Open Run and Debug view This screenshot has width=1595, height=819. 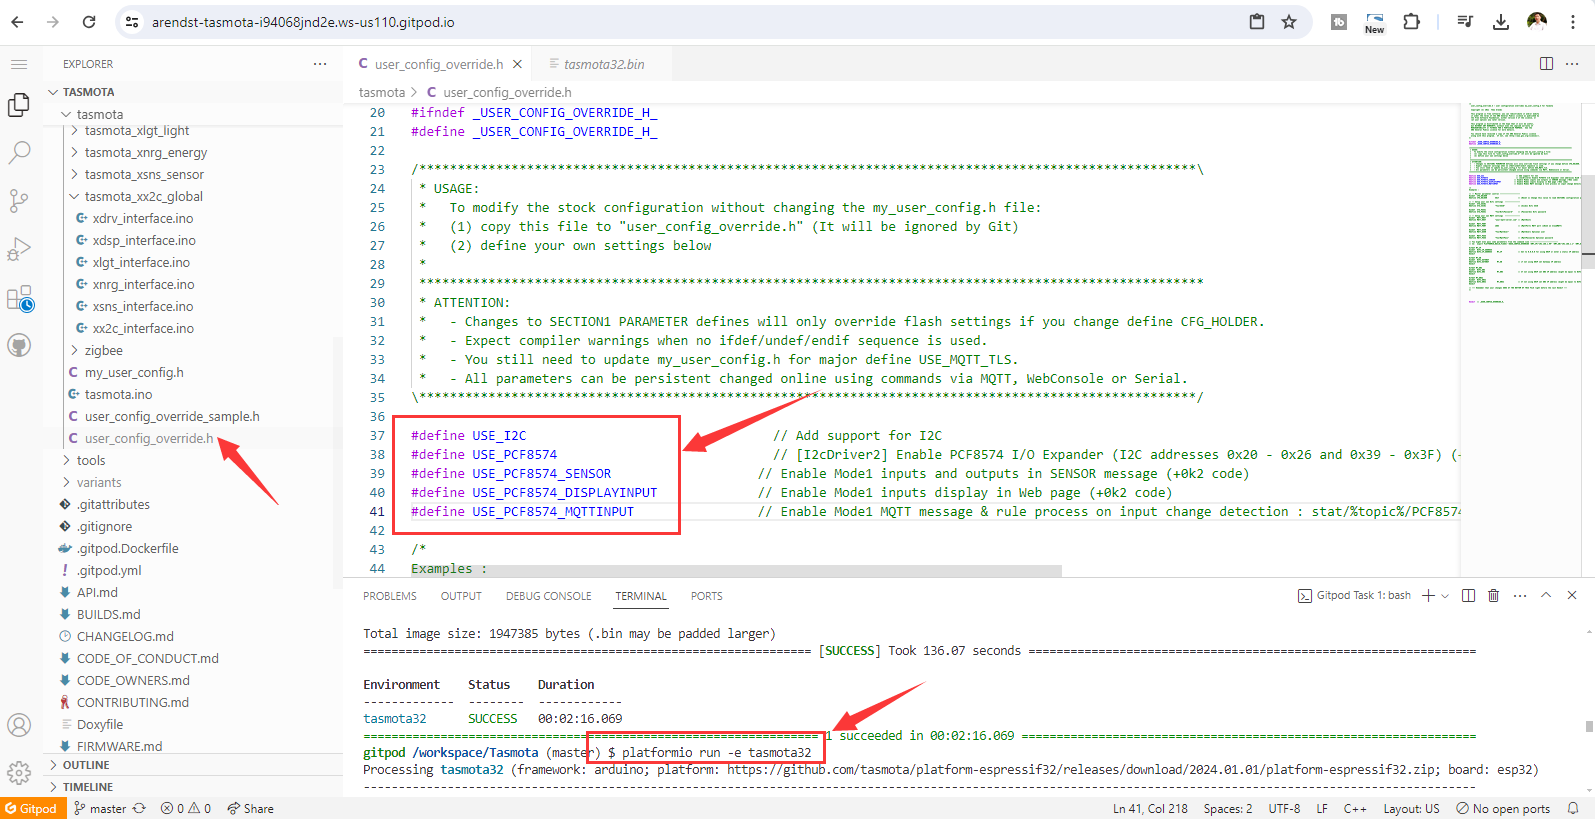(x=19, y=249)
